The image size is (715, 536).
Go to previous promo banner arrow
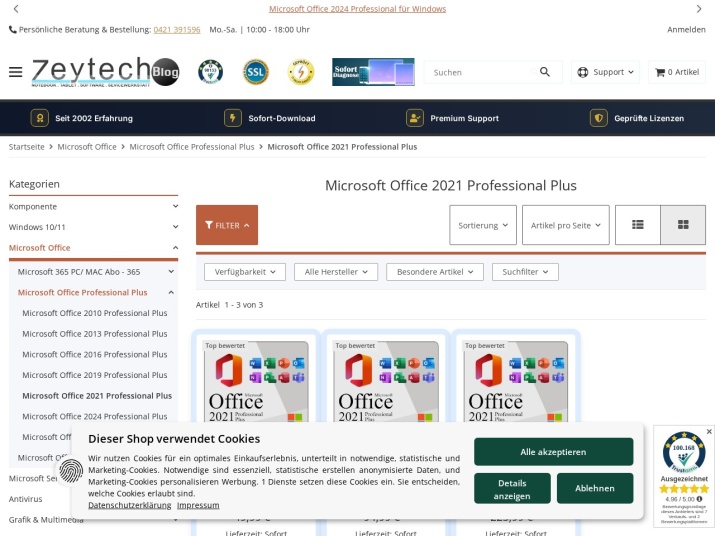coord(16,9)
